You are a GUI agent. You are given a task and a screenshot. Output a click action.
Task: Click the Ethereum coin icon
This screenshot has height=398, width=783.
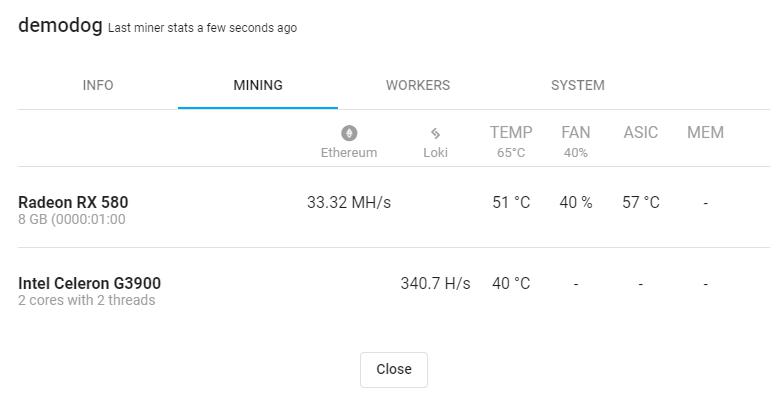tap(349, 133)
